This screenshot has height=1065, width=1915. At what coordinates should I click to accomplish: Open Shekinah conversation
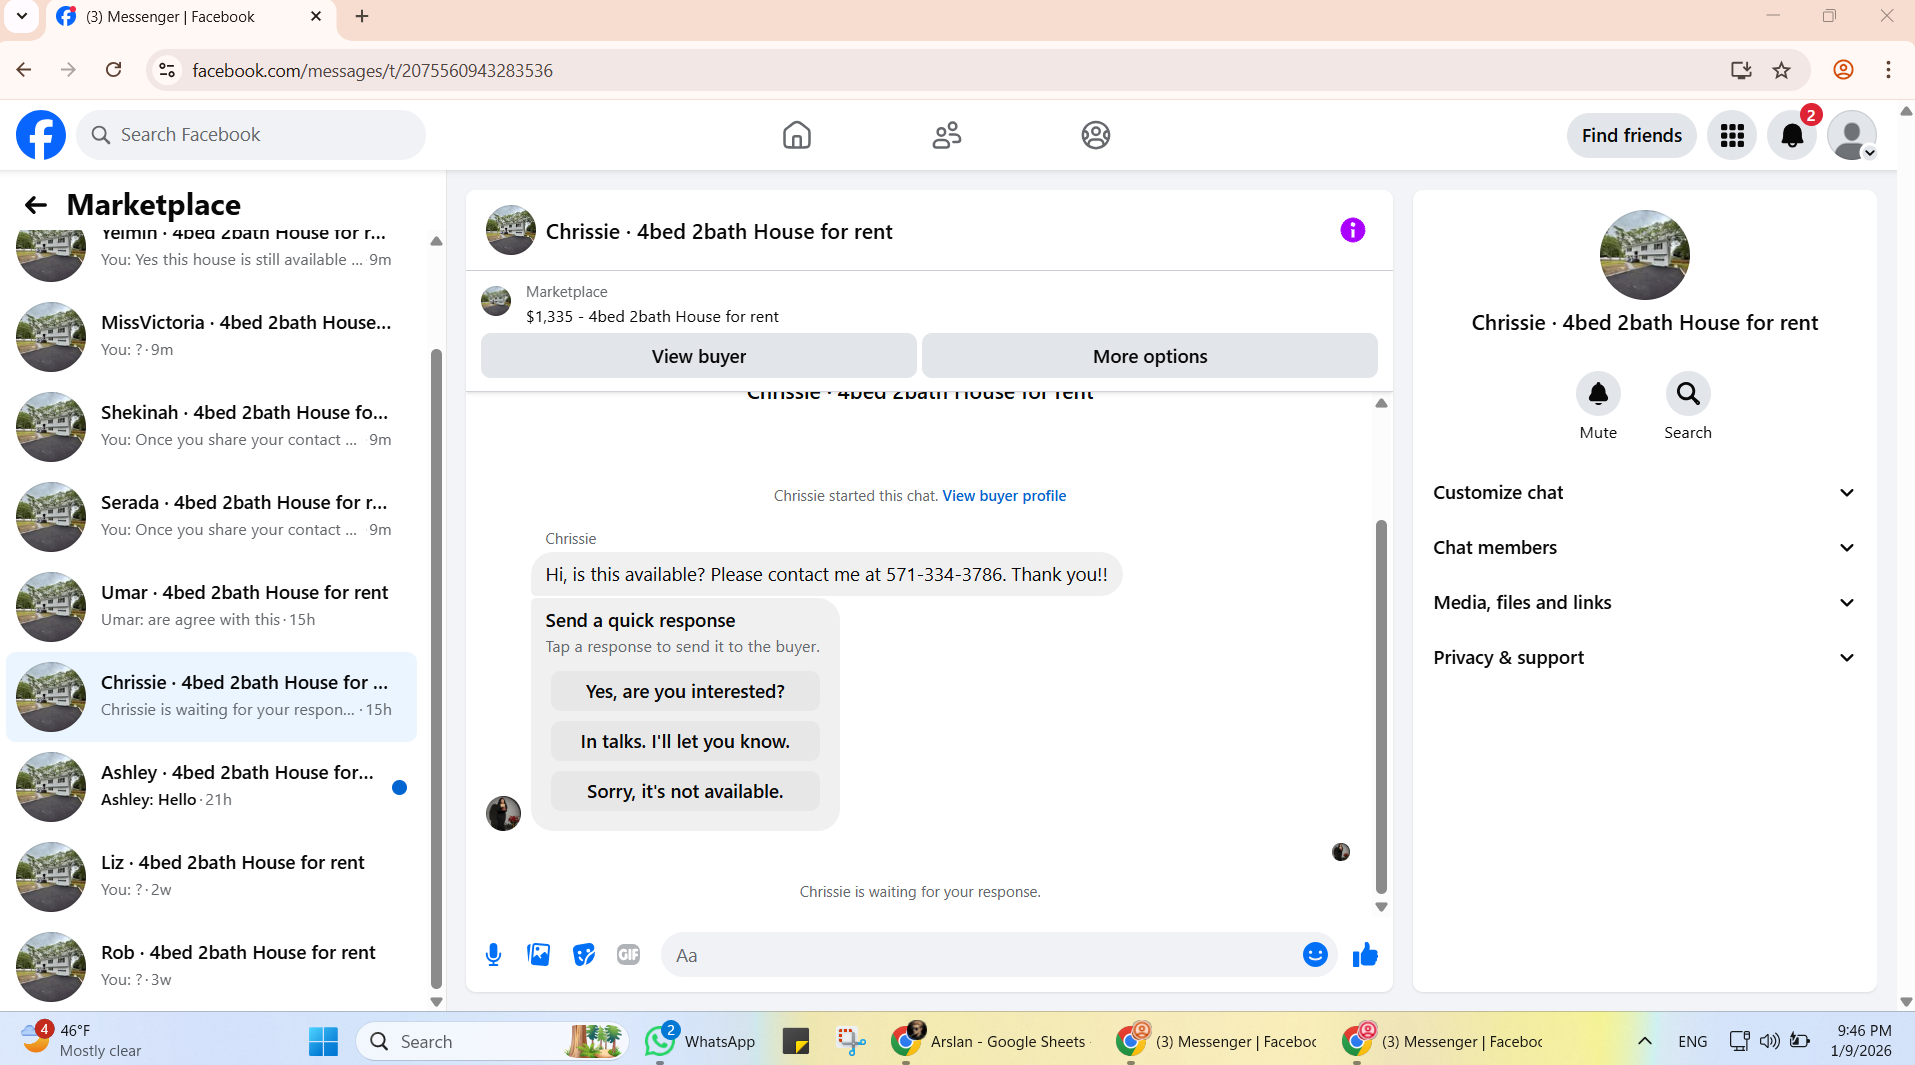[212, 427]
